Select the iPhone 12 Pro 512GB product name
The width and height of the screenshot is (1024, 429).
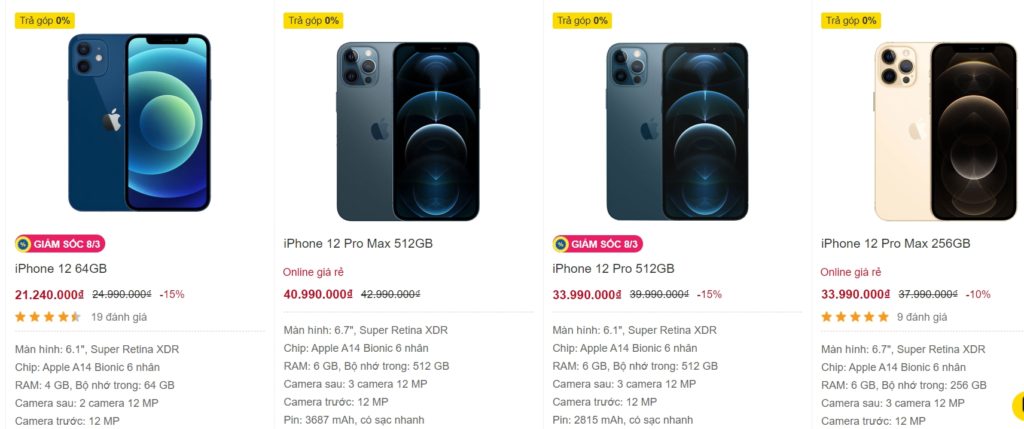613,269
